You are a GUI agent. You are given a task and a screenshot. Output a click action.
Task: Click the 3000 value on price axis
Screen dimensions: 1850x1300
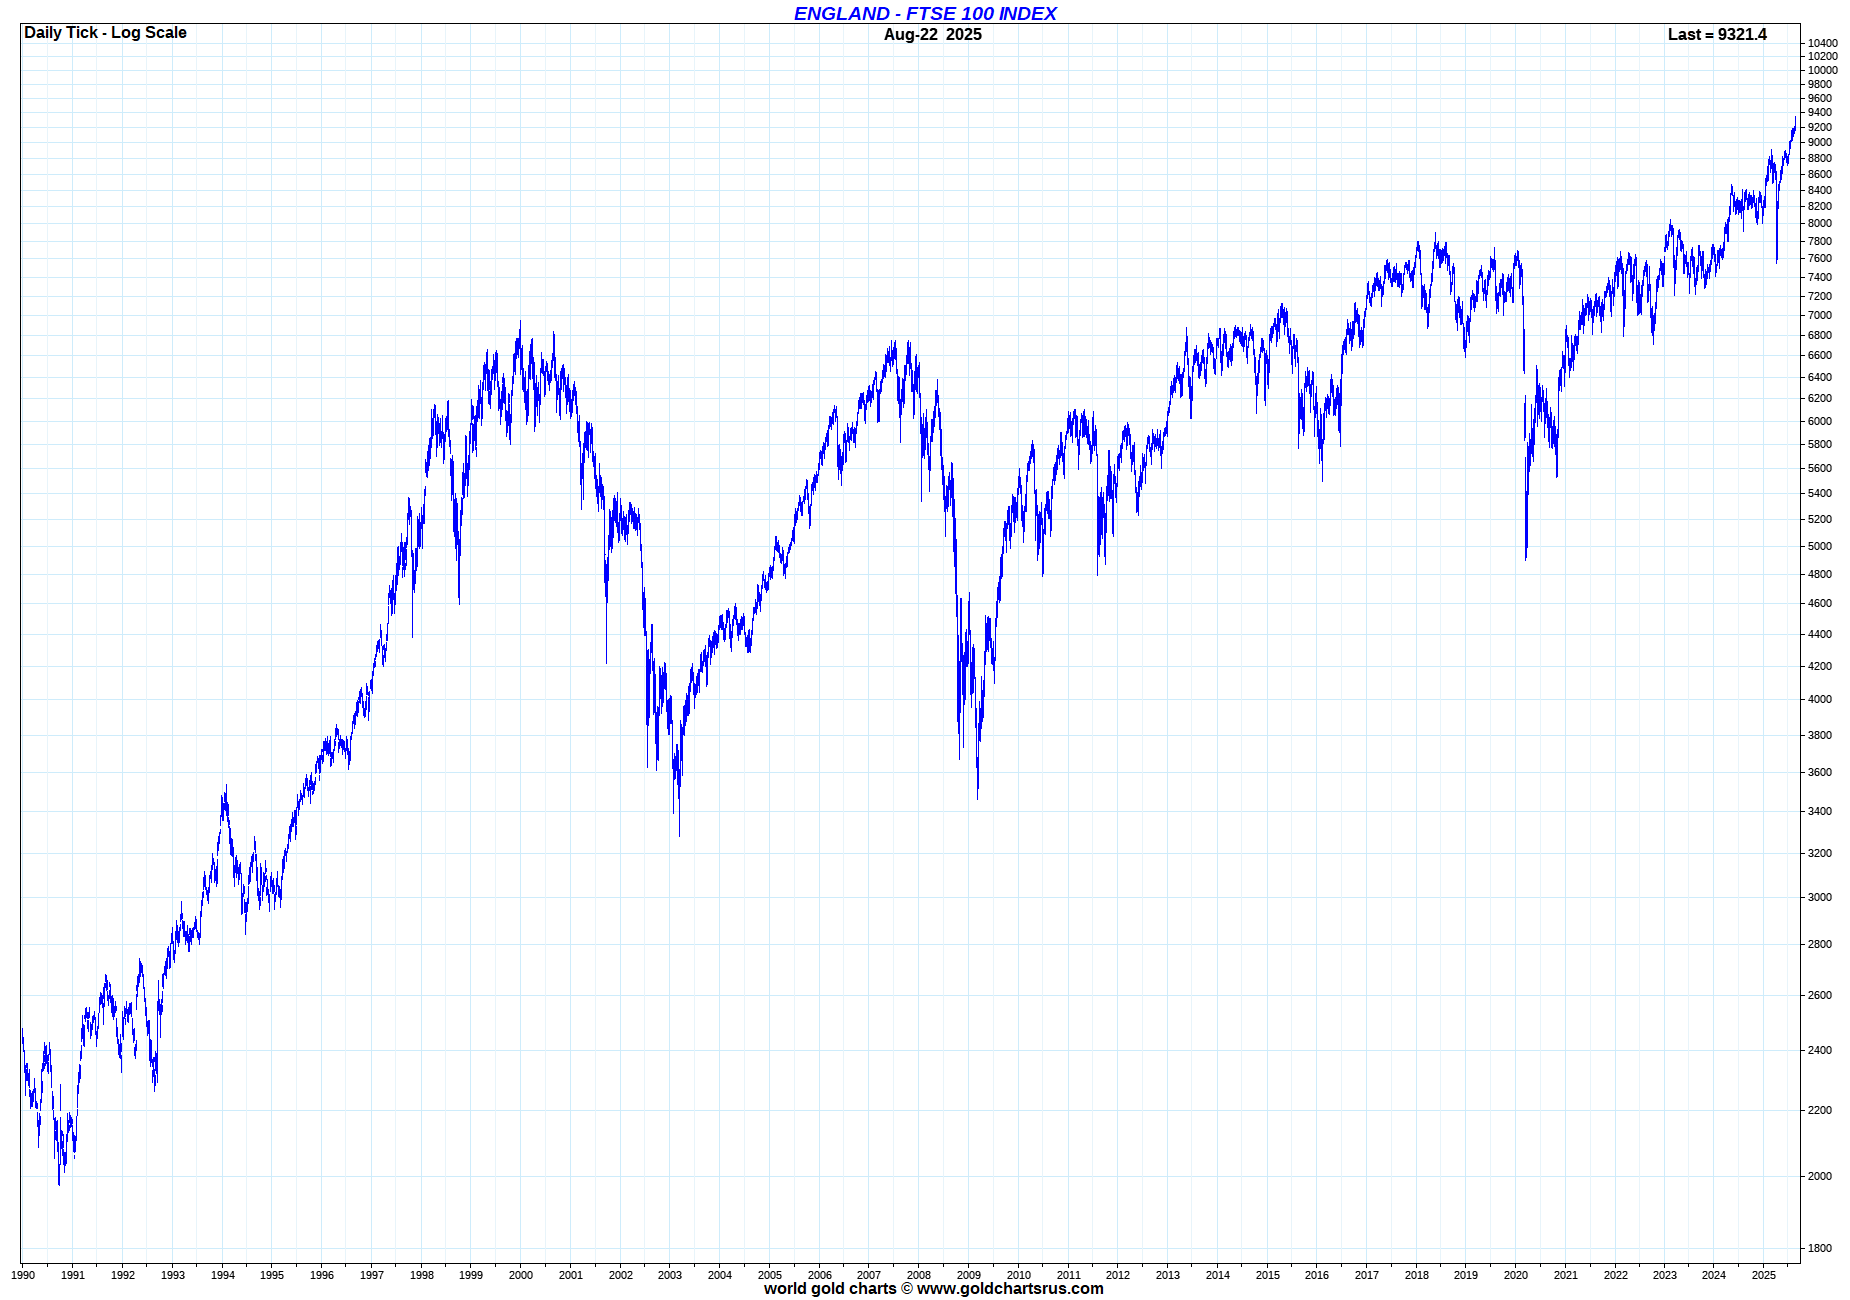point(1820,898)
